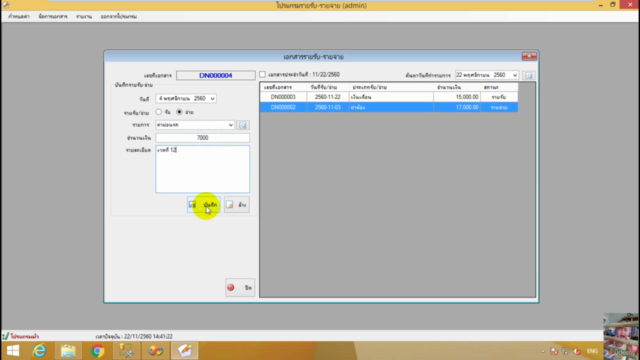Click the app icon in the main title bar
The width and height of the screenshot is (640, 360).
coord(6,5)
